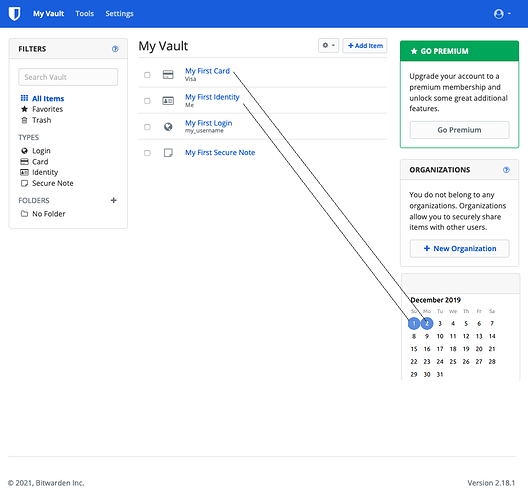This screenshot has height=500, width=528.
Task: Select December 1 in the calendar
Action: tap(414, 324)
